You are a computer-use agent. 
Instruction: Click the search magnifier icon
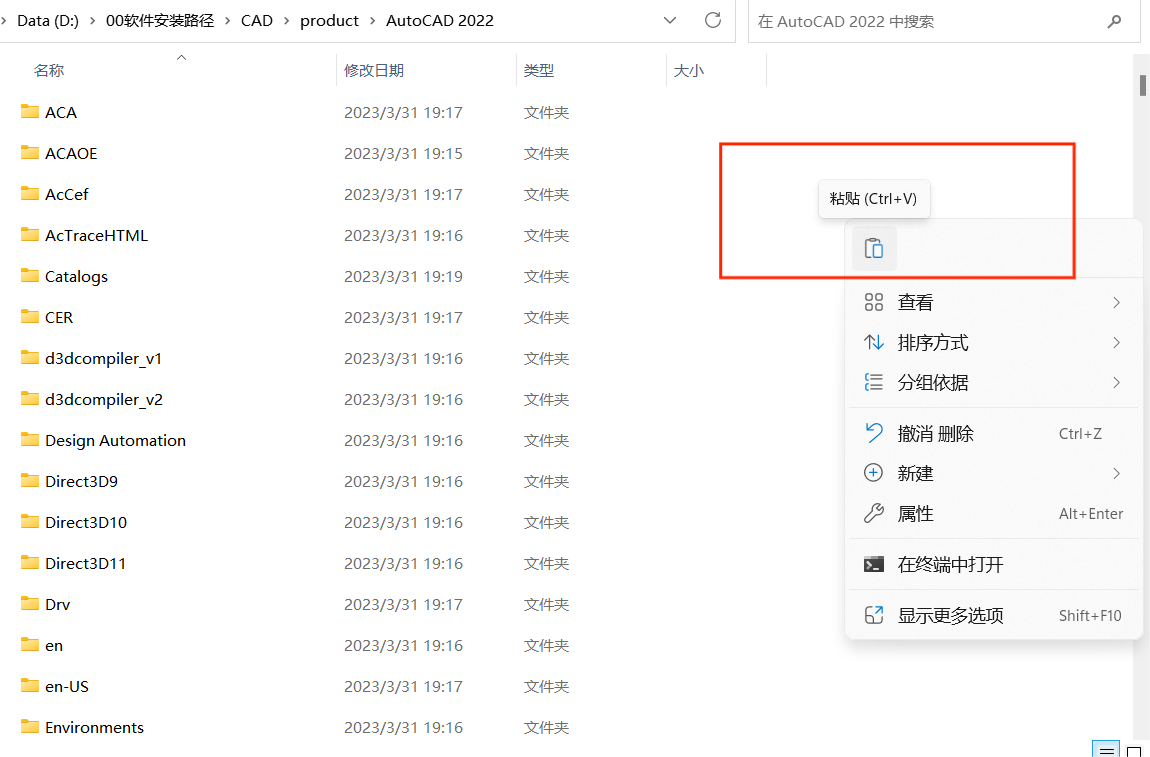pyautogui.click(x=1114, y=20)
